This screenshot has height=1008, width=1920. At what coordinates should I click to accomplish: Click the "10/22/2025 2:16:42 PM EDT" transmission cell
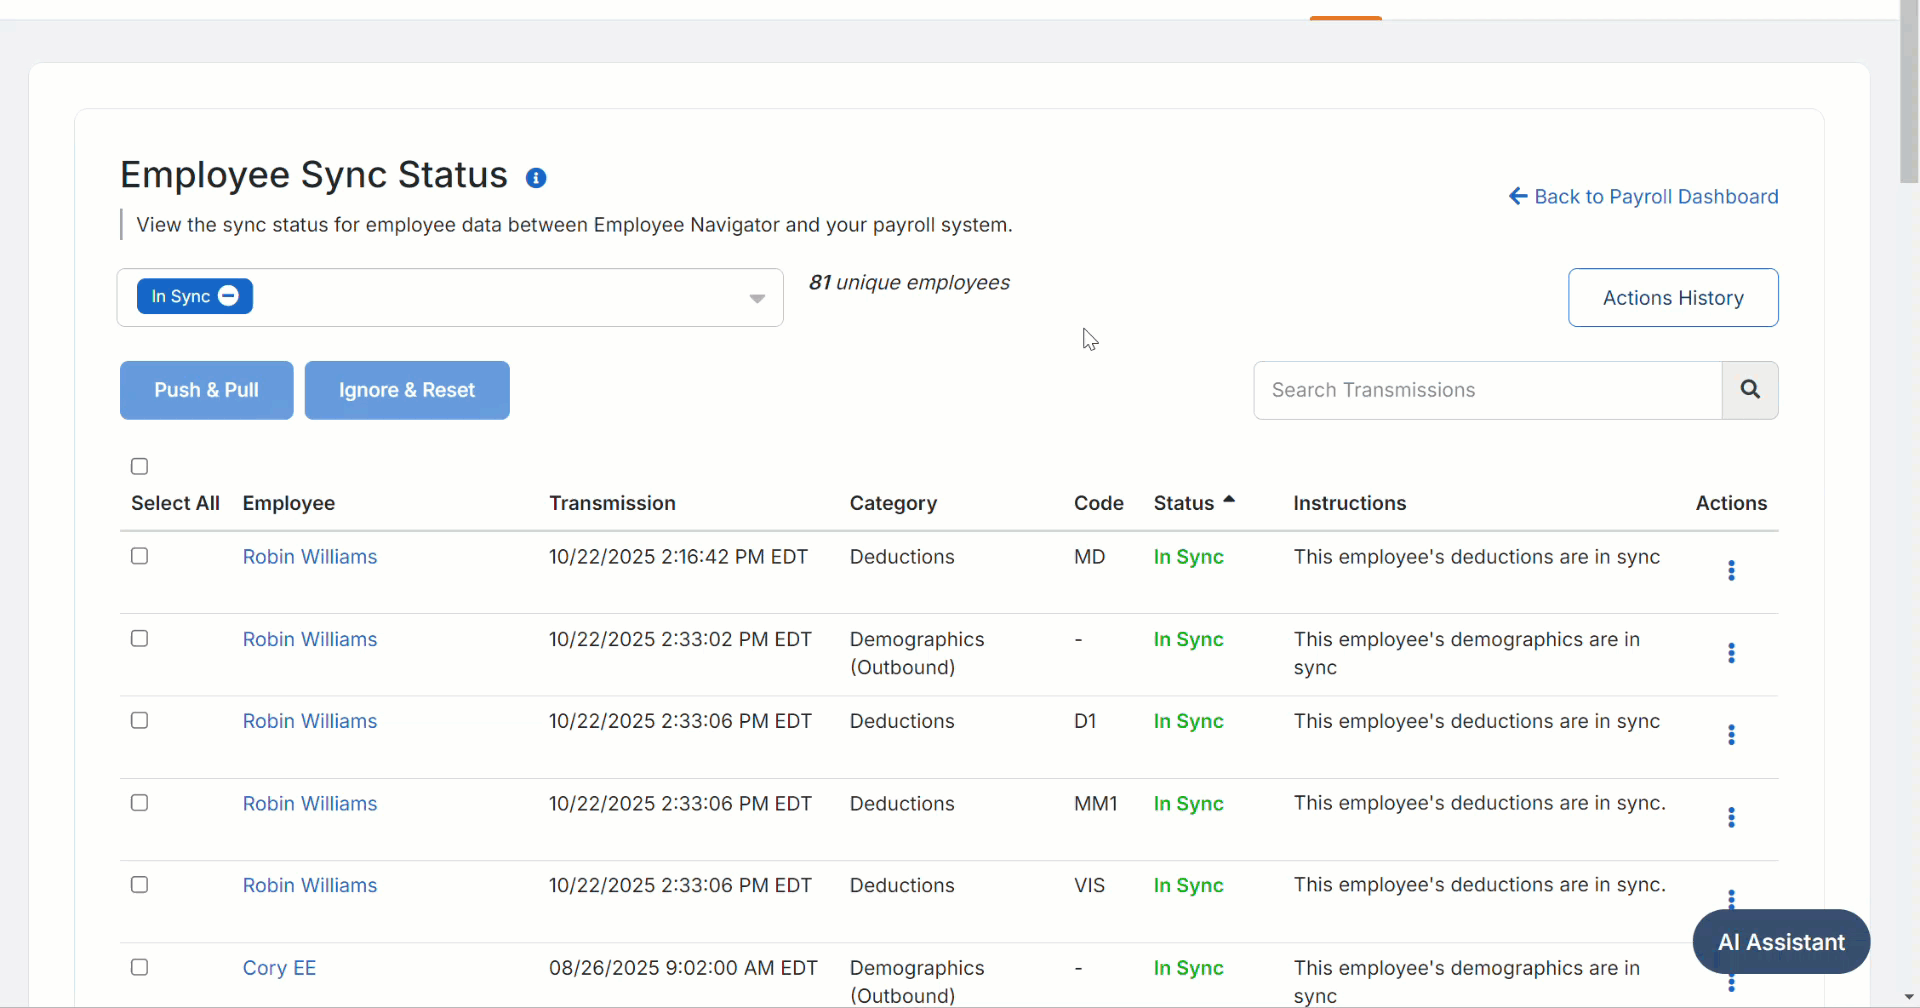[678, 557]
